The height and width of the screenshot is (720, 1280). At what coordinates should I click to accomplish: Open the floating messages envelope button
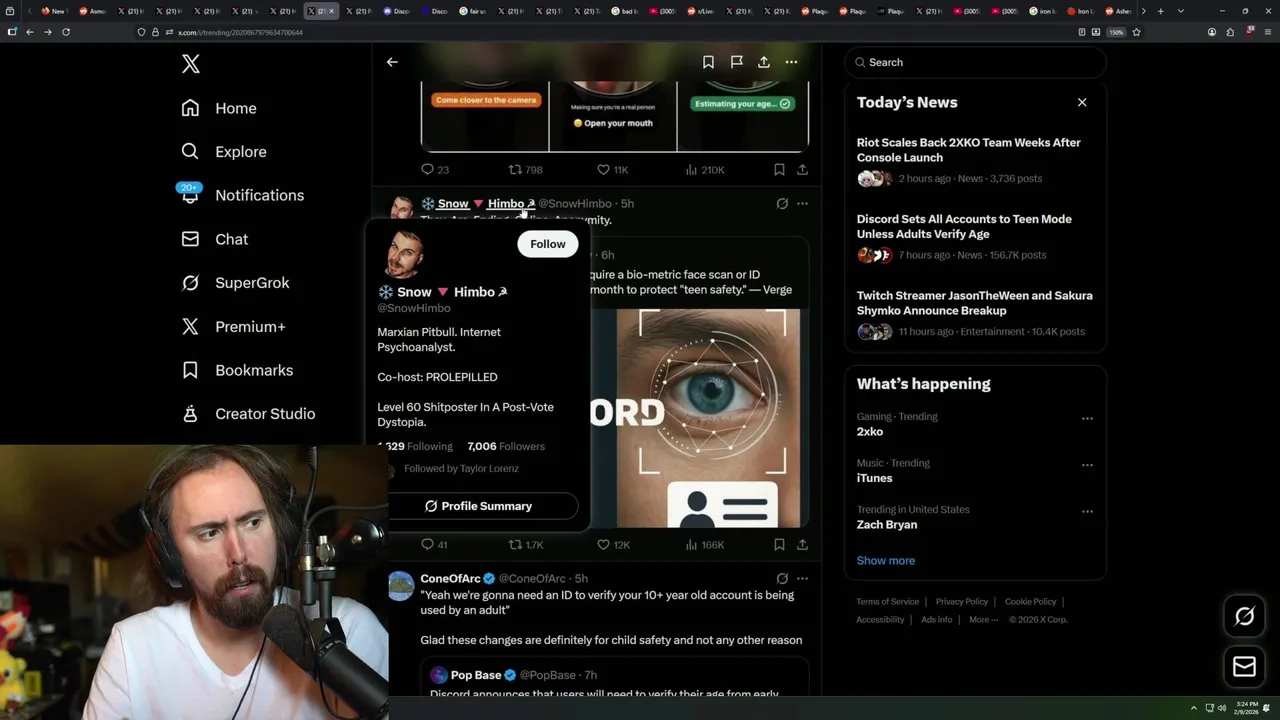(x=1244, y=667)
